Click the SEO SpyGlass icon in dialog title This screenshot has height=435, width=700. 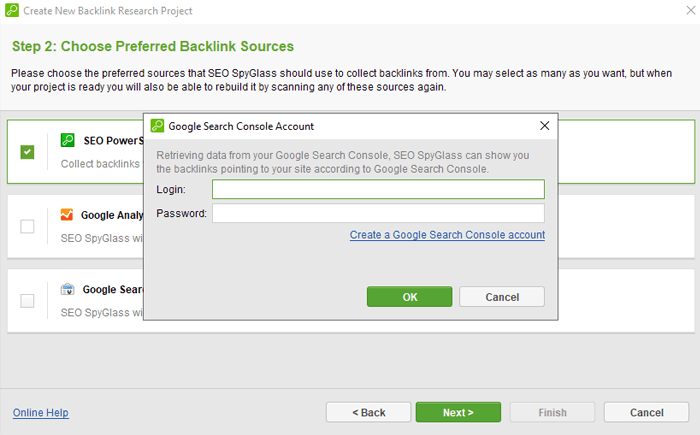(x=157, y=126)
